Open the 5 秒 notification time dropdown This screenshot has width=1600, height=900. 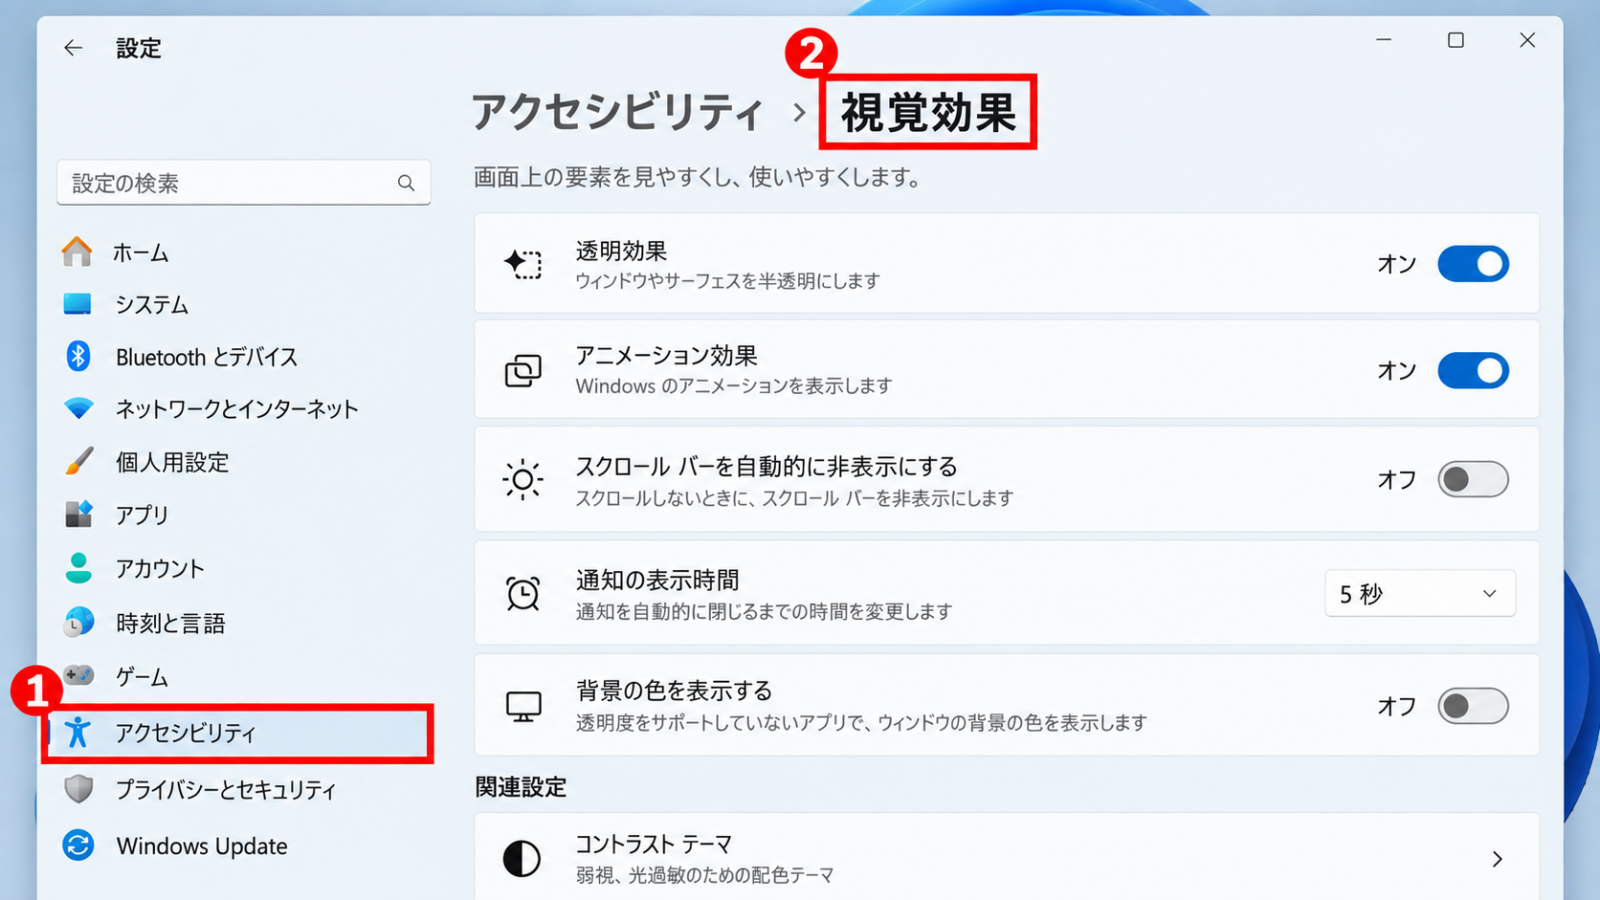[x=1419, y=593]
